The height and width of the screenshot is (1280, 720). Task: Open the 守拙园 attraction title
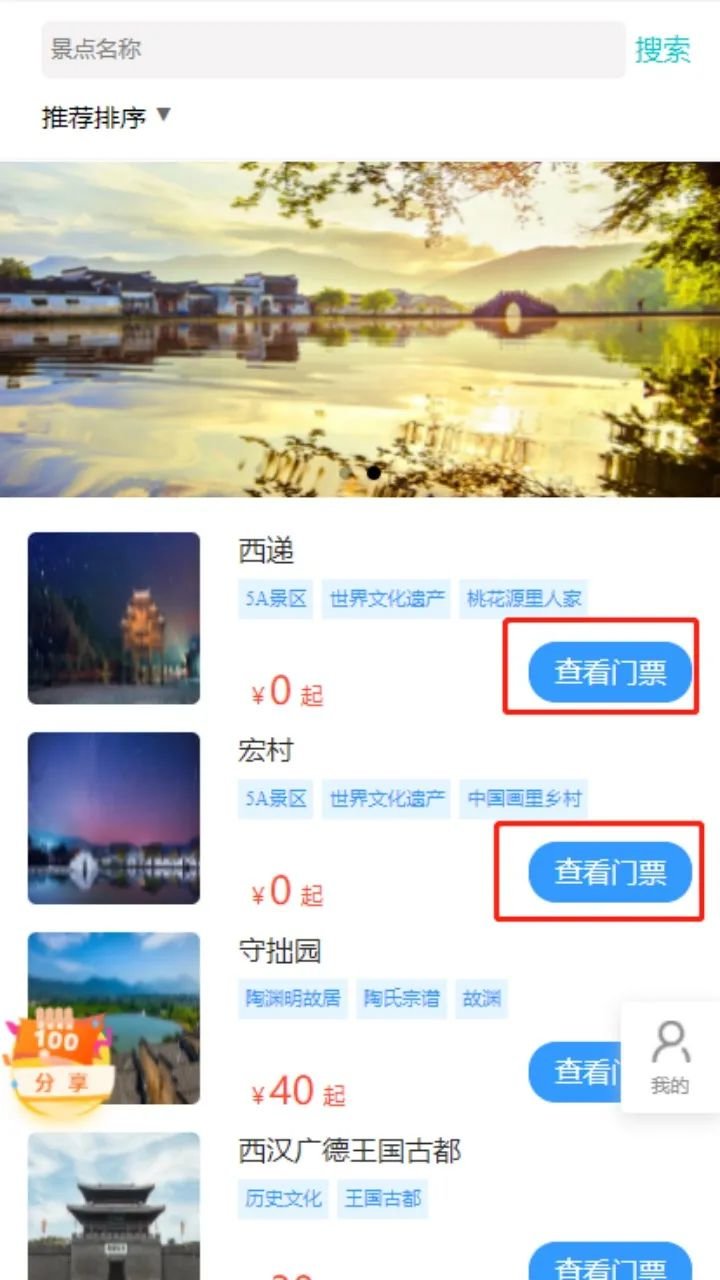click(x=280, y=951)
